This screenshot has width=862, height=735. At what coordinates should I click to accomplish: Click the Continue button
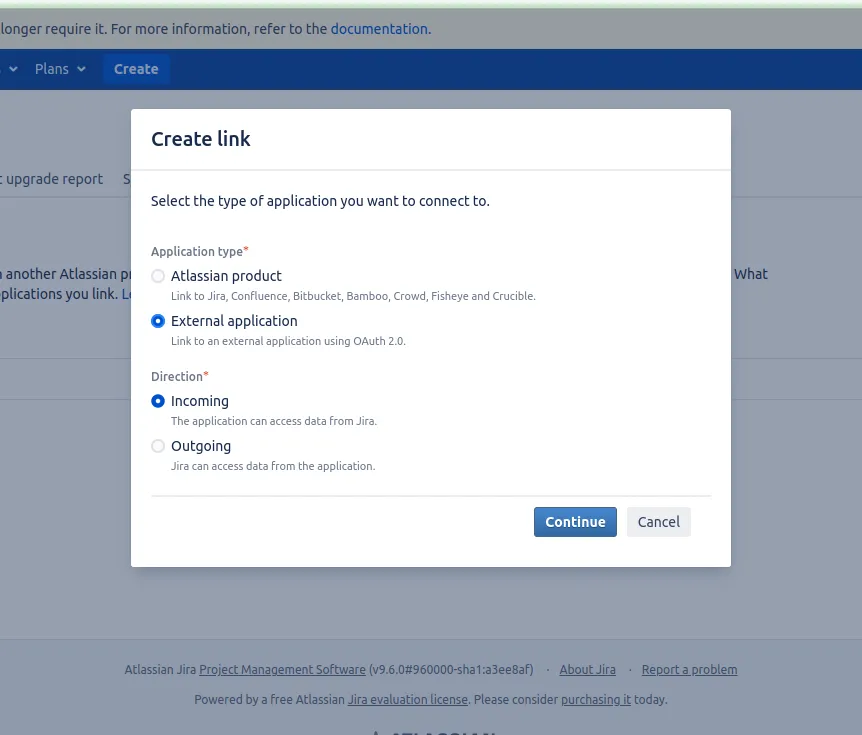pyautogui.click(x=575, y=522)
